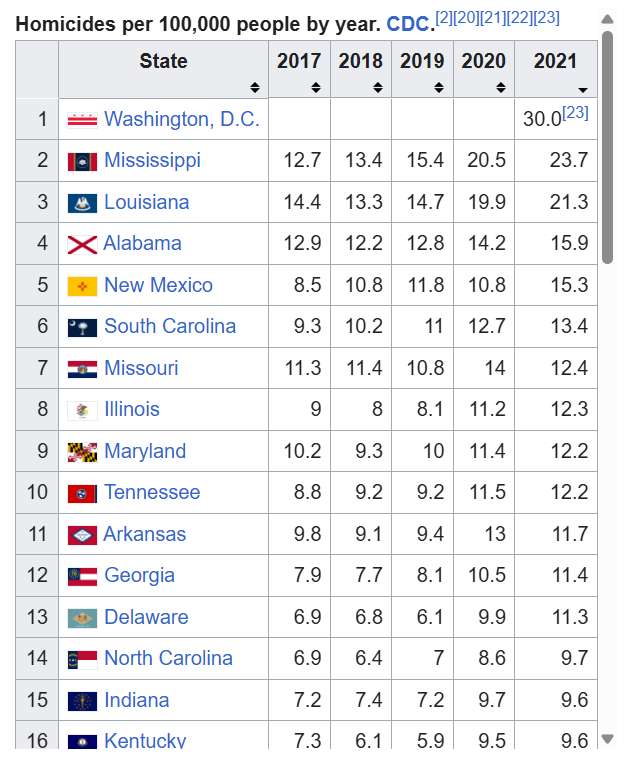Click the scrollbar up arrow
Viewport: 627px width, 757px height.
click(607, 19)
